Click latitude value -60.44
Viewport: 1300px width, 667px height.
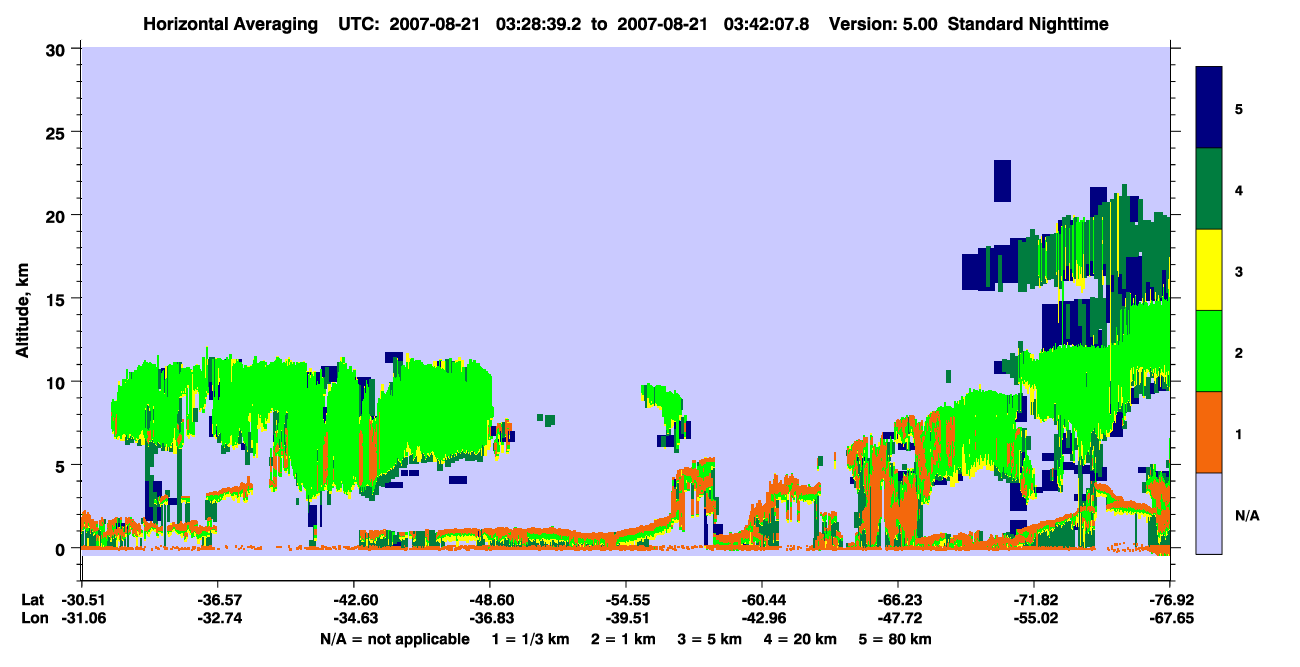762,600
